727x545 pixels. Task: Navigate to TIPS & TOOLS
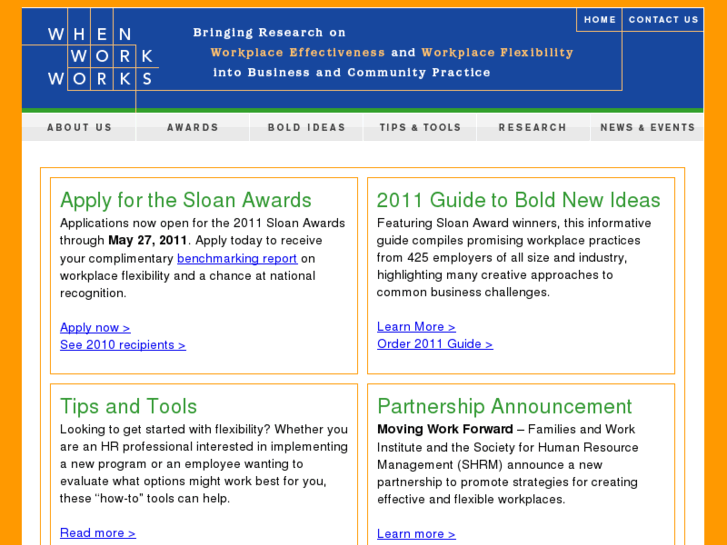(420, 127)
